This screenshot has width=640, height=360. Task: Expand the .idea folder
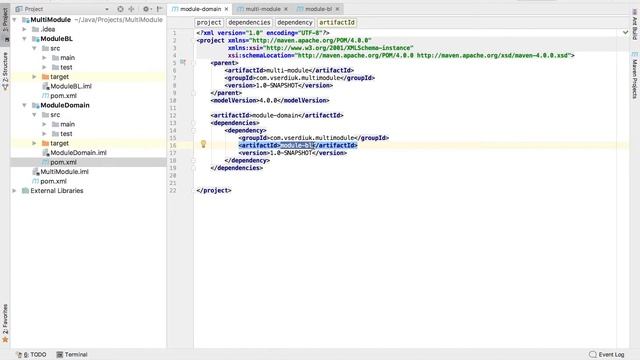[24, 29]
